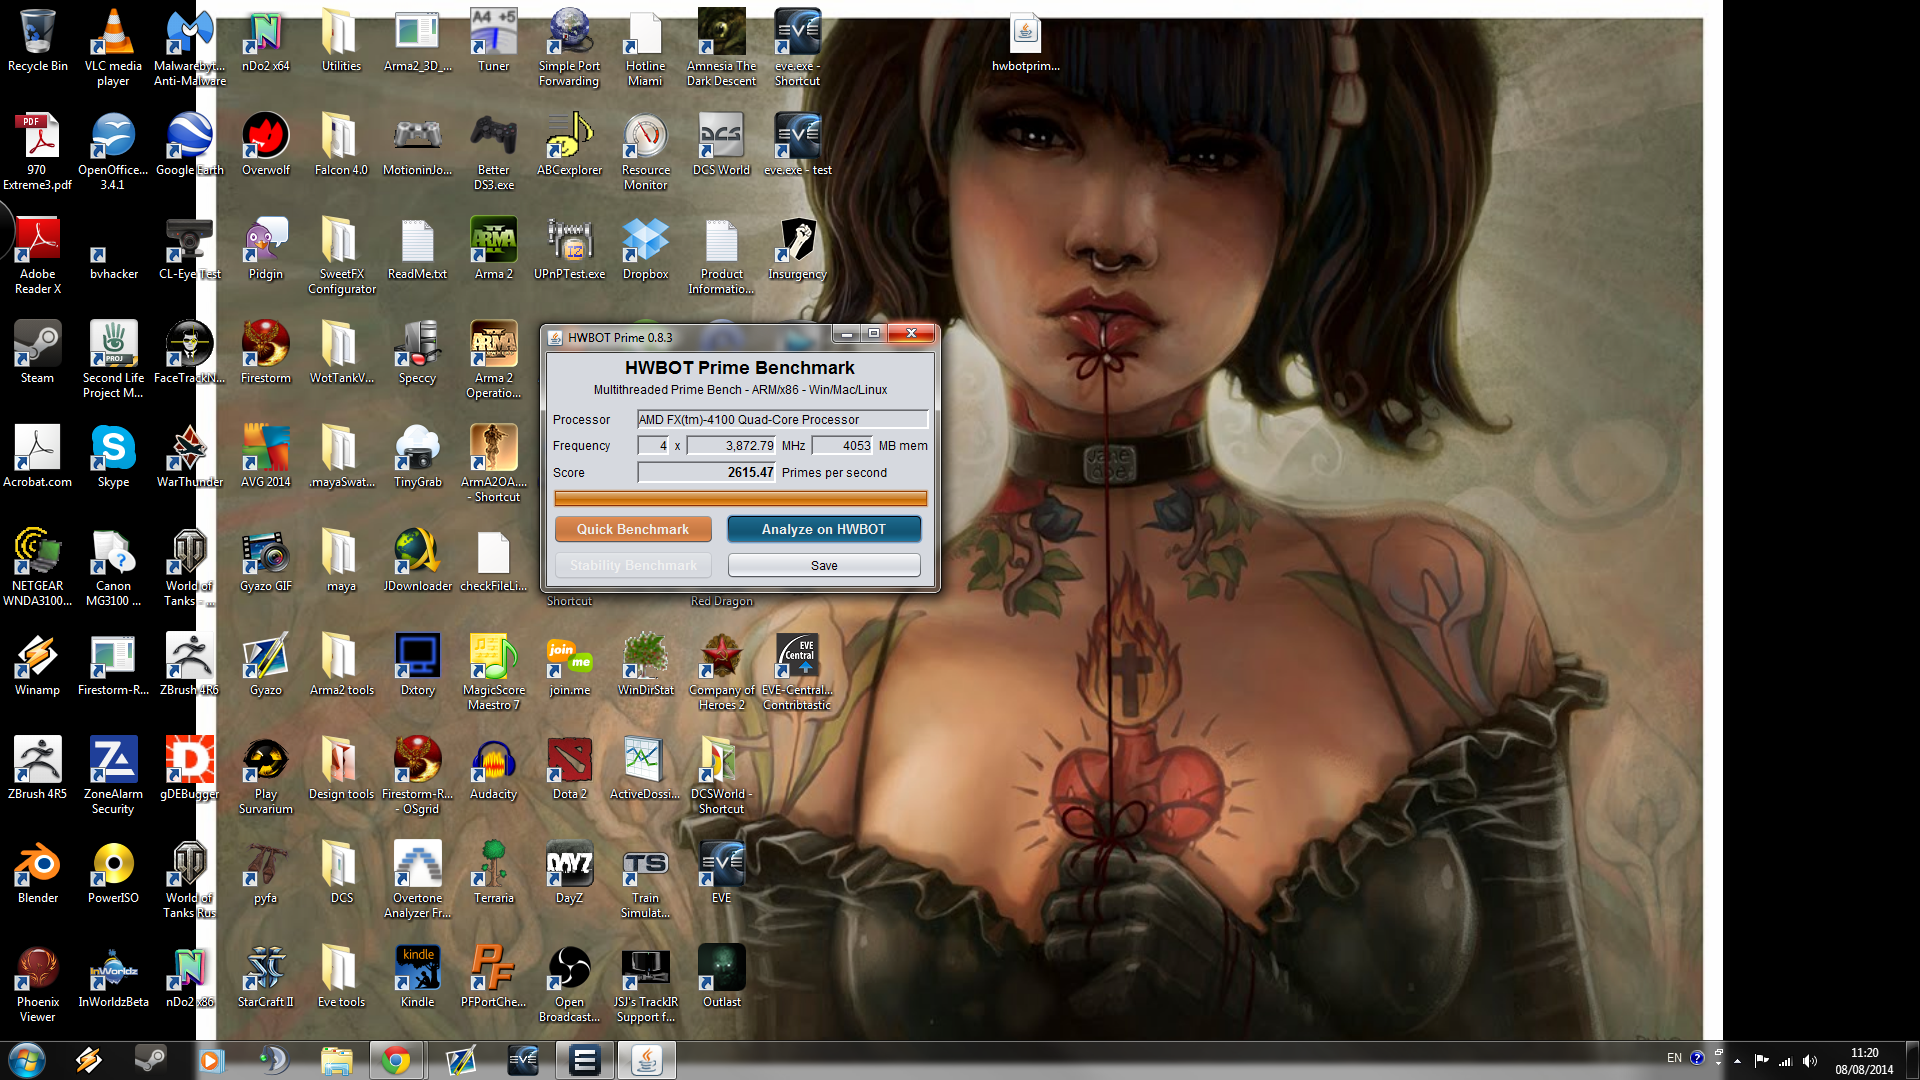
Task: Open Windows Explorer on the taskbar
Action: click(x=337, y=1060)
